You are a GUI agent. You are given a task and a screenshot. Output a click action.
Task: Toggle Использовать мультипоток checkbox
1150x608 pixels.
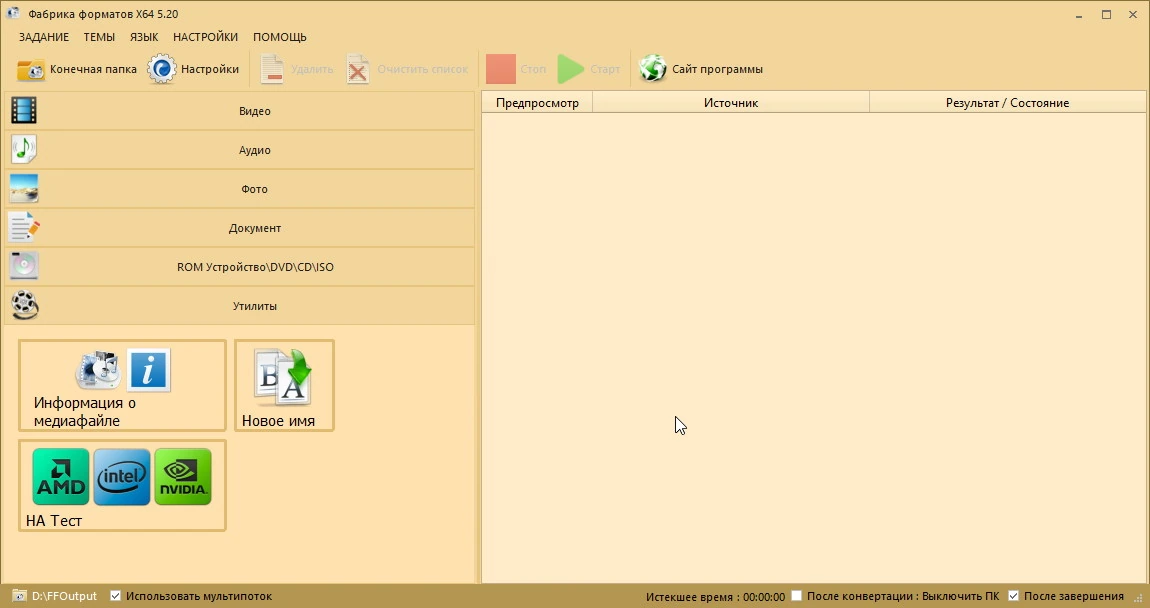click(x=115, y=596)
